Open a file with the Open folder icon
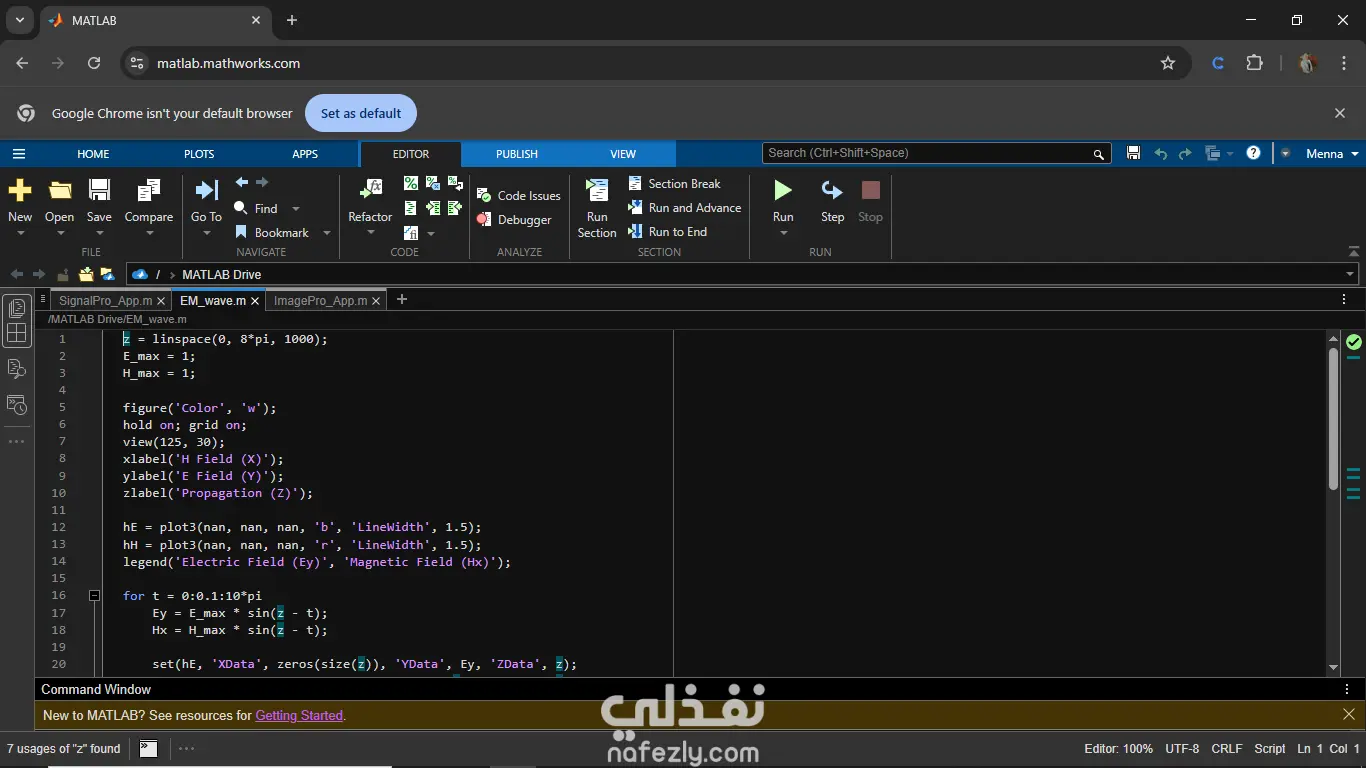Screen dimensions: 1366x768 pos(60,190)
